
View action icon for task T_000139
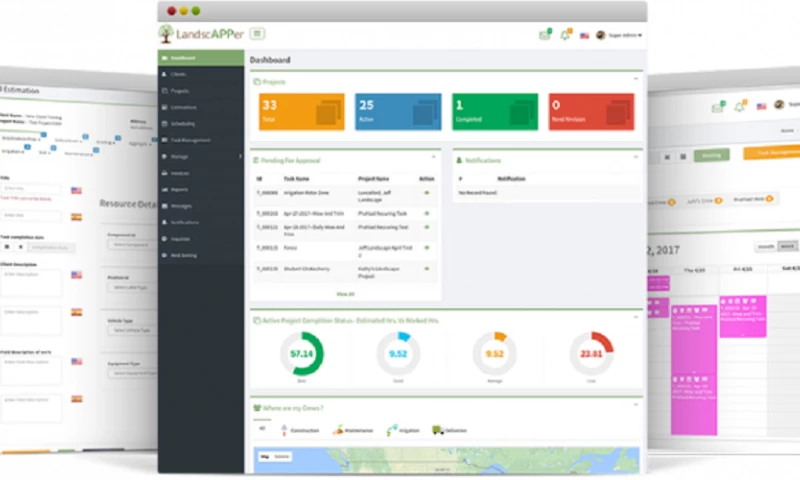coord(427,269)
